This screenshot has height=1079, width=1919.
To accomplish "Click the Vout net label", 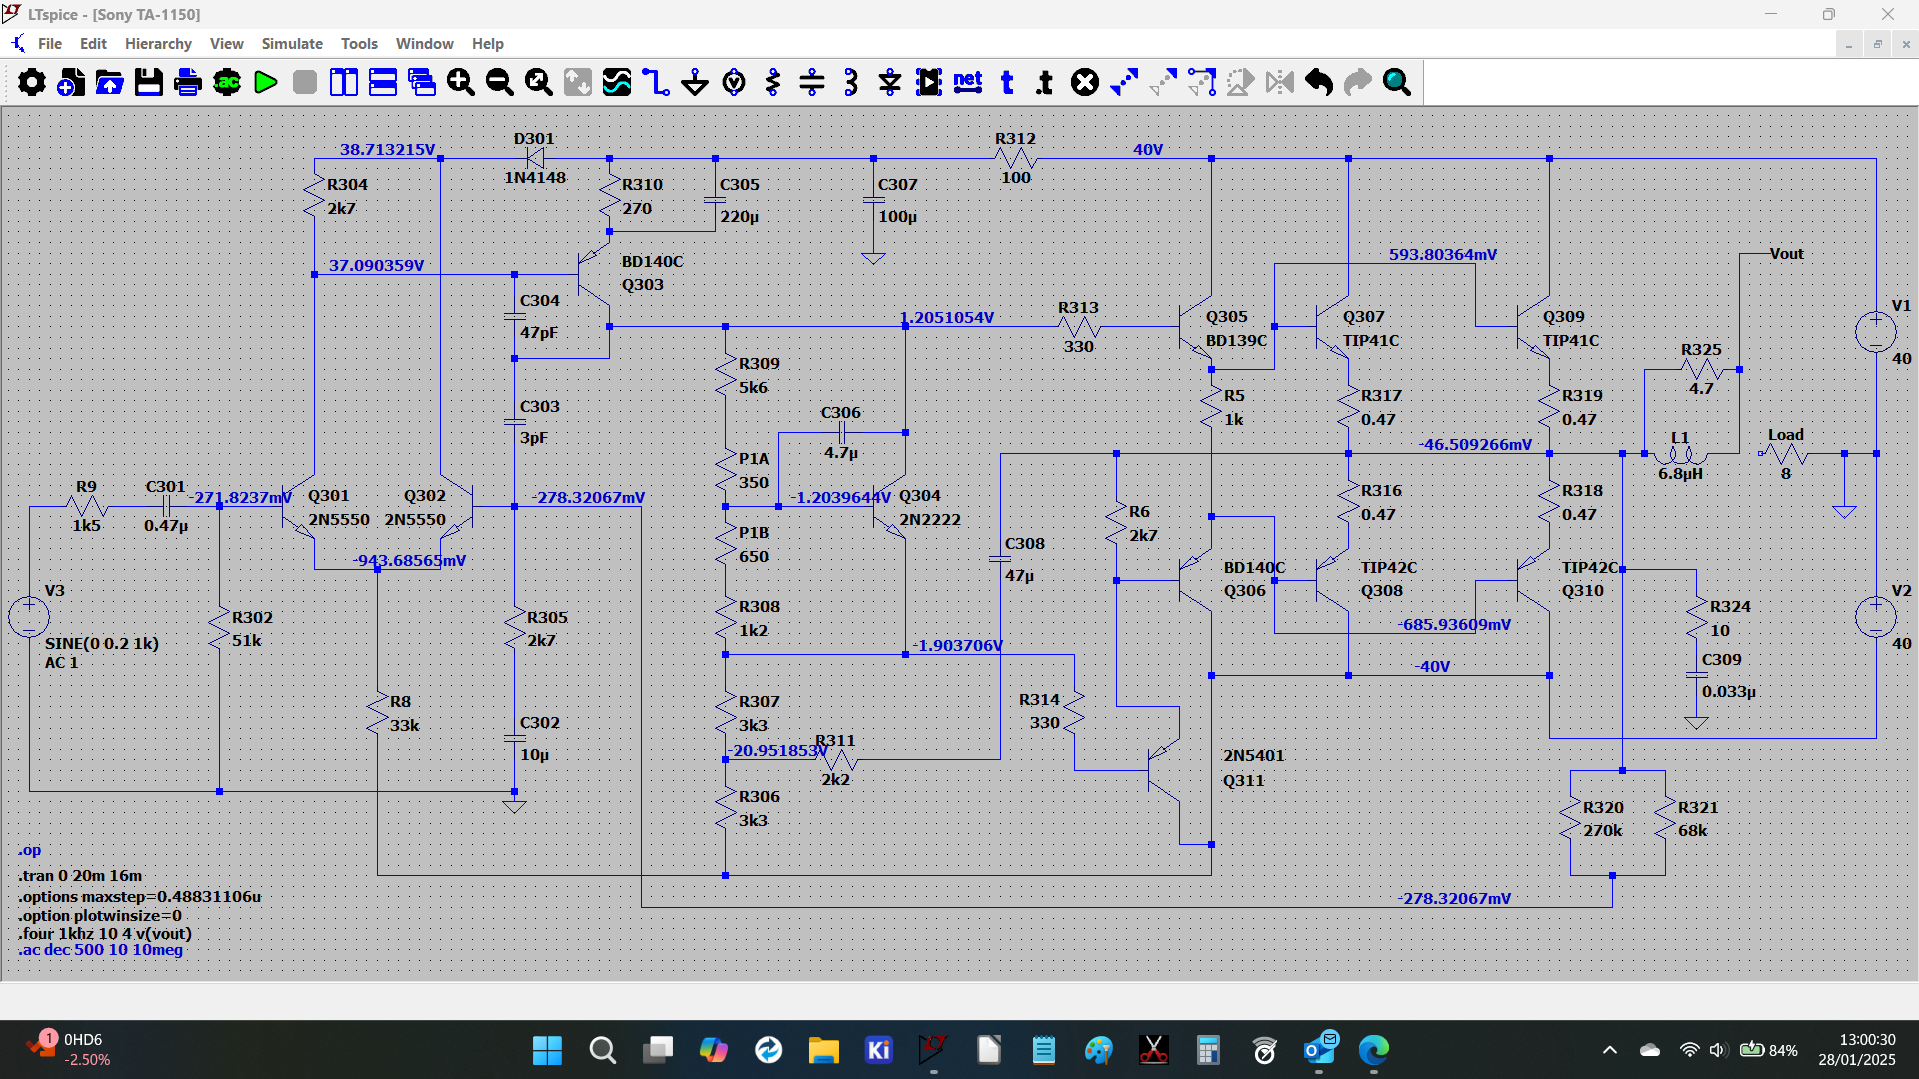I will [x=1787, y=254].
